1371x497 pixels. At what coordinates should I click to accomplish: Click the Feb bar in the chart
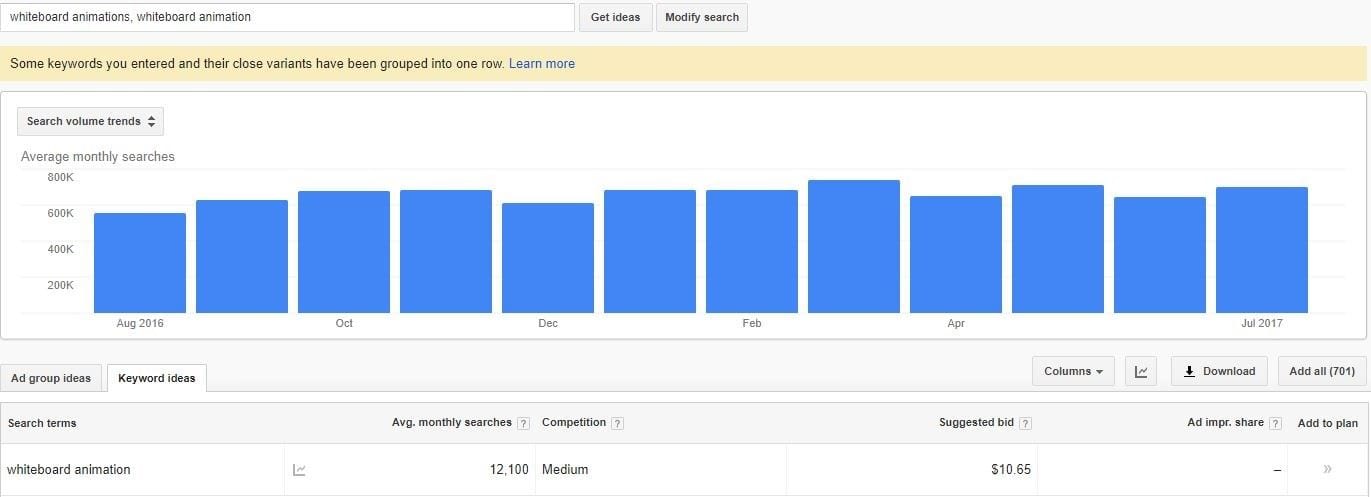pos(752,251)
